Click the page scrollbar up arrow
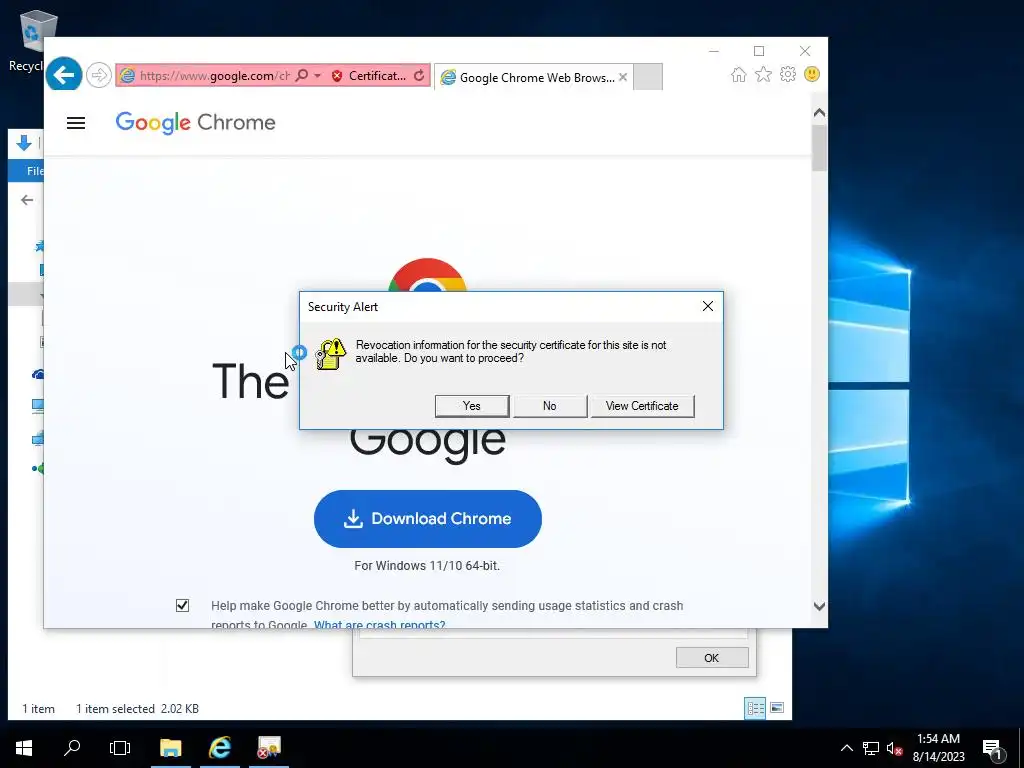Image resolution: width=1024 pixels, height=768 pixels. pos(819,112)
